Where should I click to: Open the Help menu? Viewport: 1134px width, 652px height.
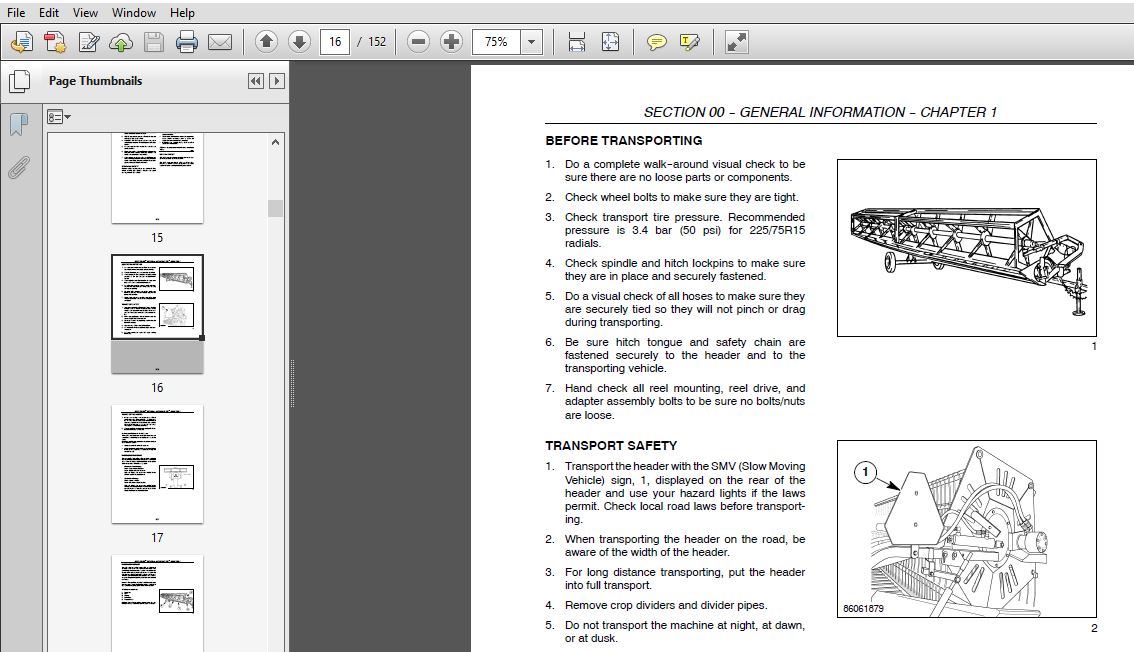point(182,12)
